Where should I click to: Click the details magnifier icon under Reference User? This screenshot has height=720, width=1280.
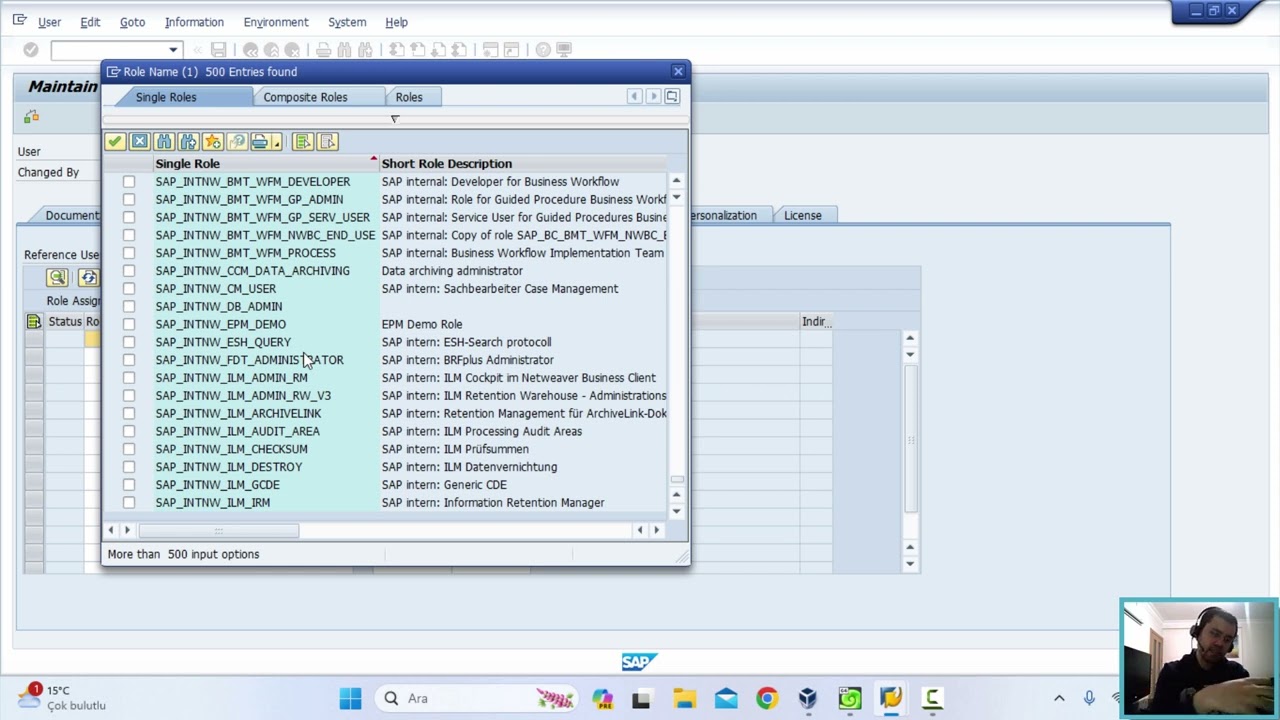[x=57, y=278]
